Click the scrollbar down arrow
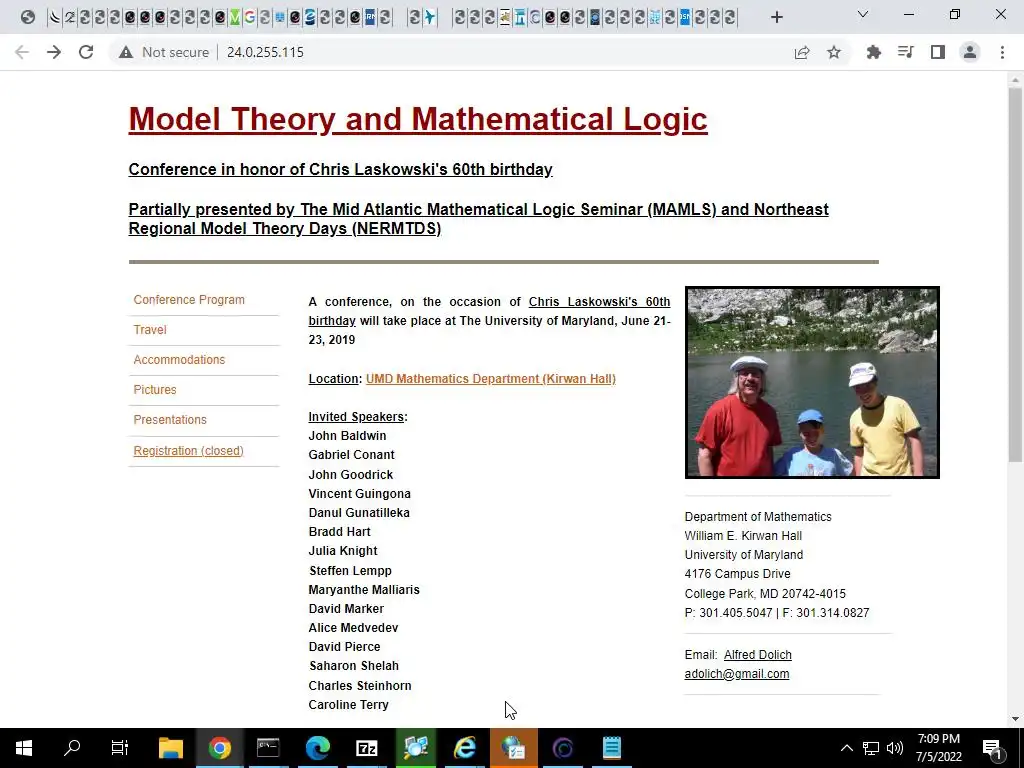The height and width of the screenshot is (768, 1024). pos(1015,719)
